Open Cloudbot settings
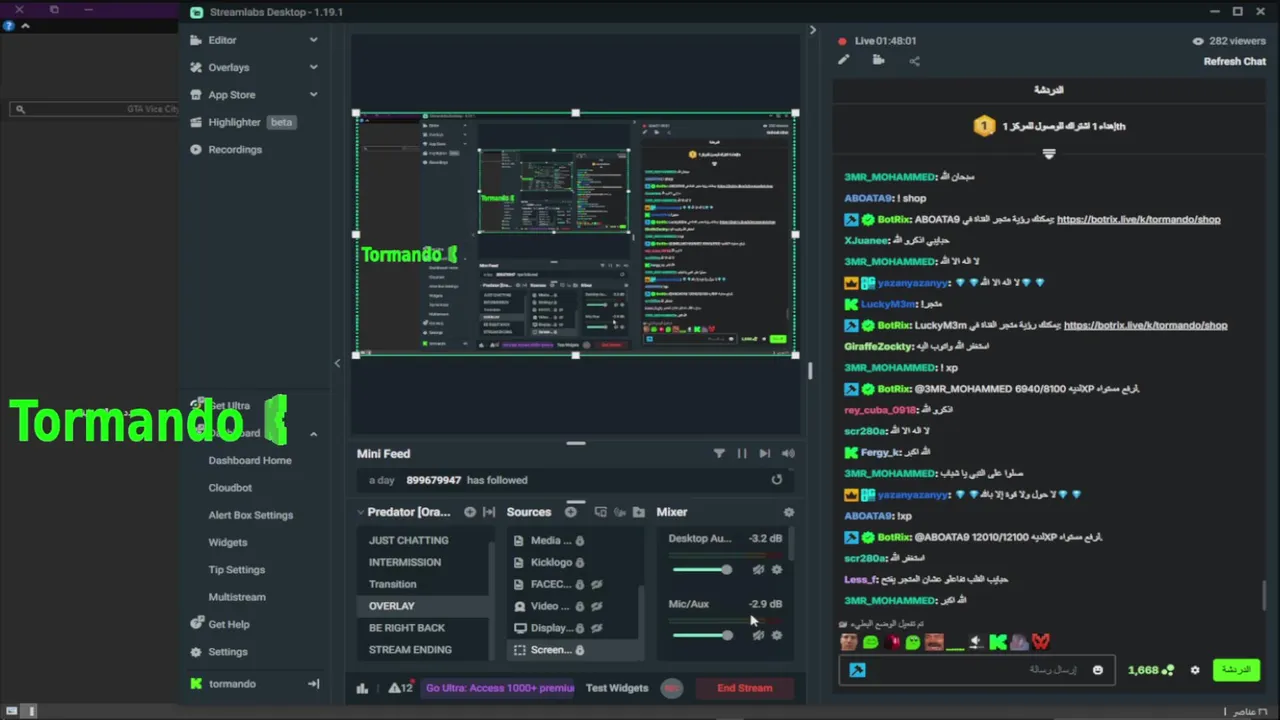 point(230,488)
